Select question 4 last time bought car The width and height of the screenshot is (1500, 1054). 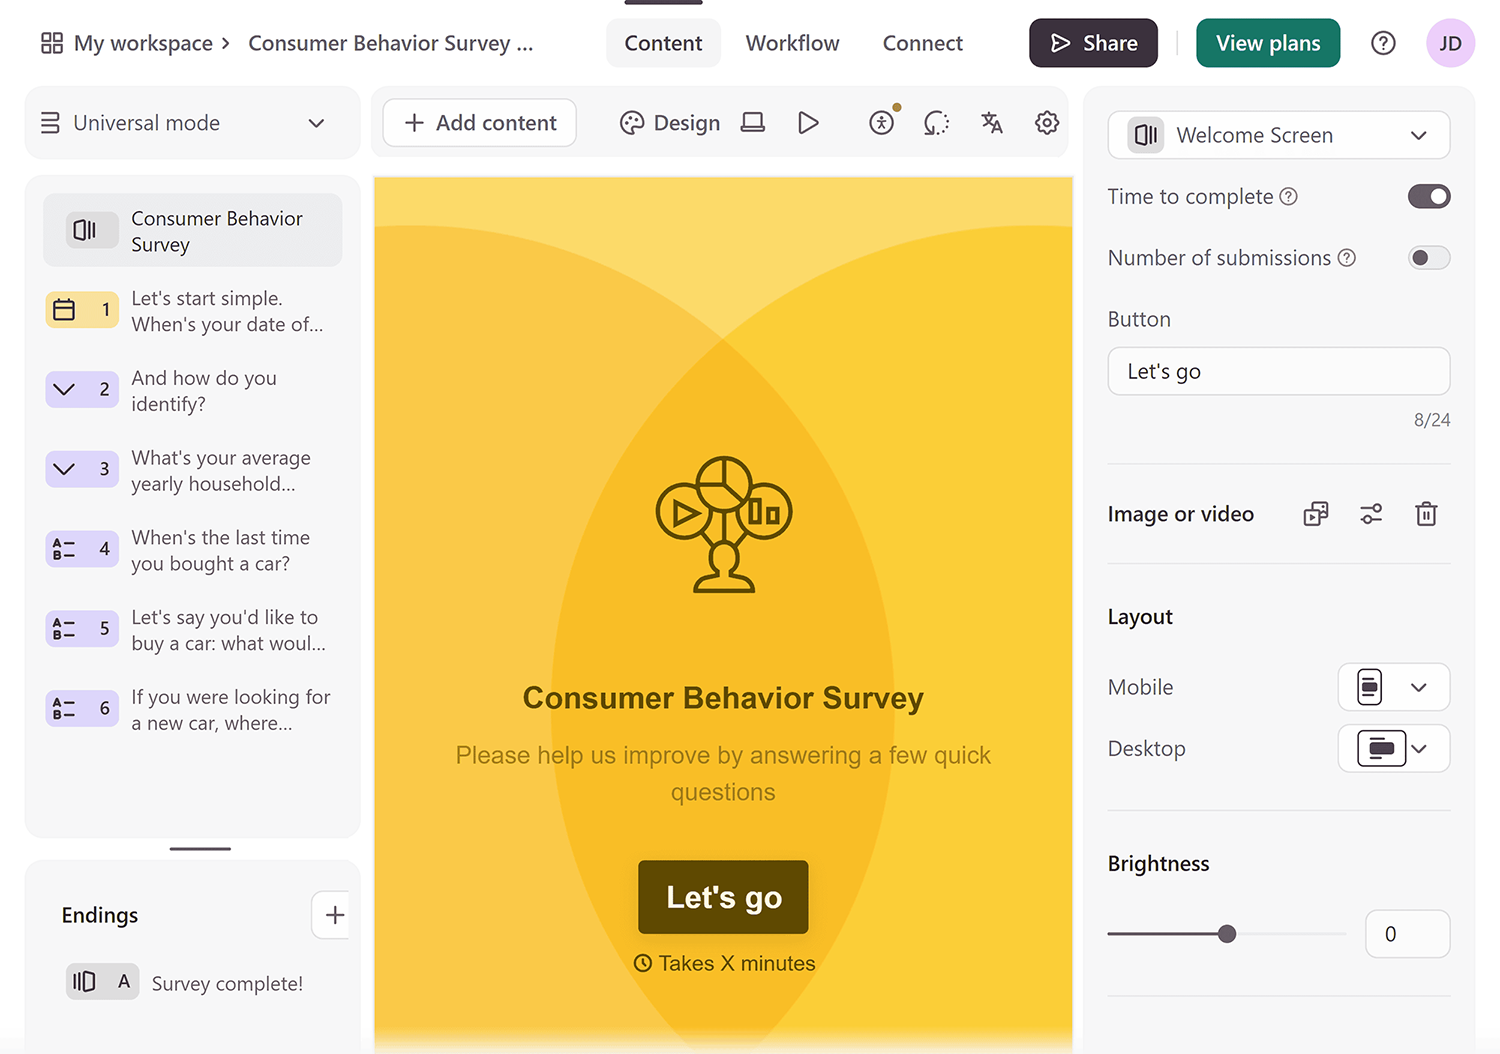pyautogui.click(x=192, y=550)
